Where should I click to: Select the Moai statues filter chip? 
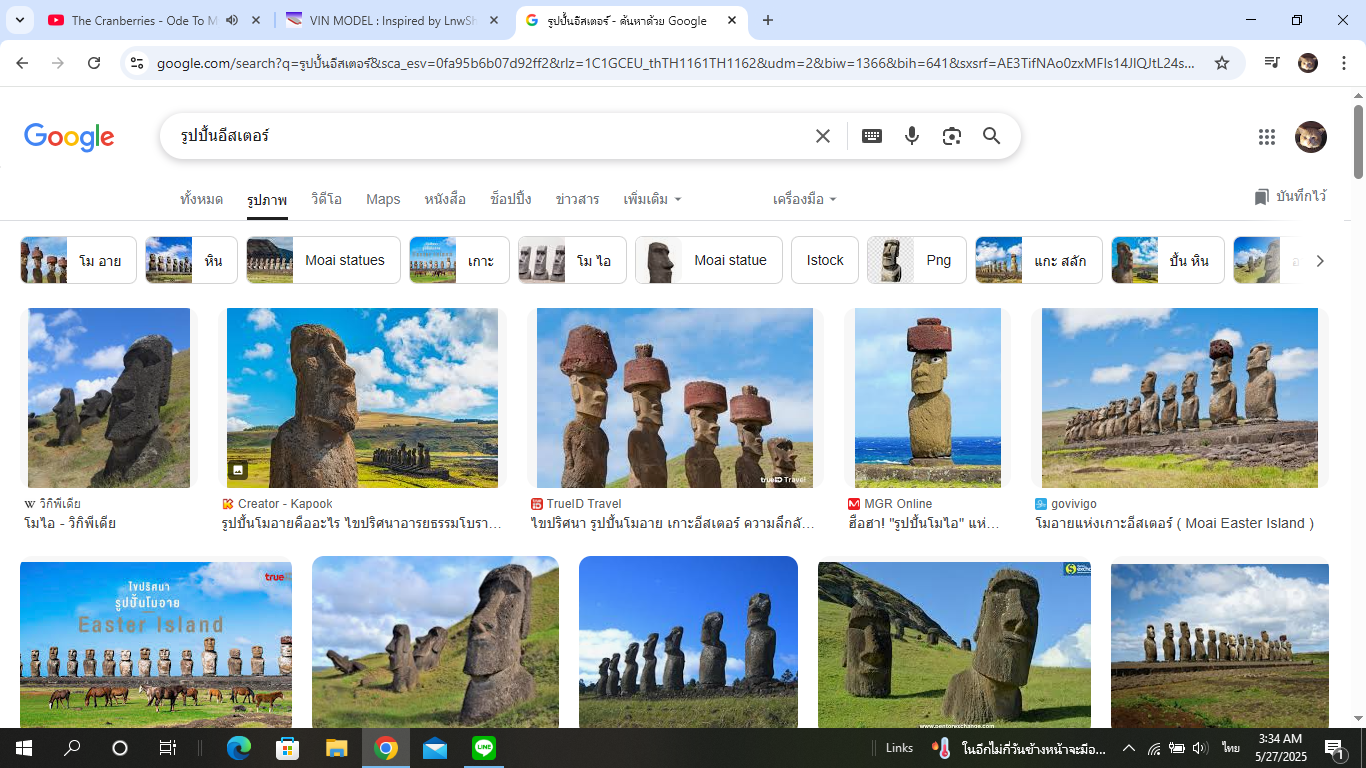pos(323,260)
